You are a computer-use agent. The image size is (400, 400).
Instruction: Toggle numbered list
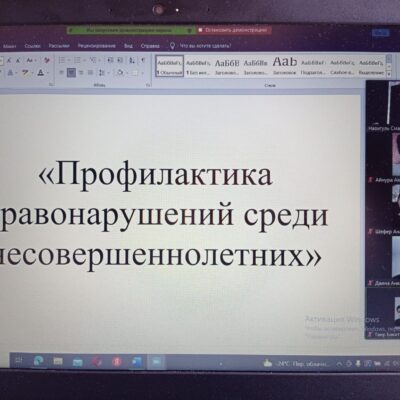(77, 60)
